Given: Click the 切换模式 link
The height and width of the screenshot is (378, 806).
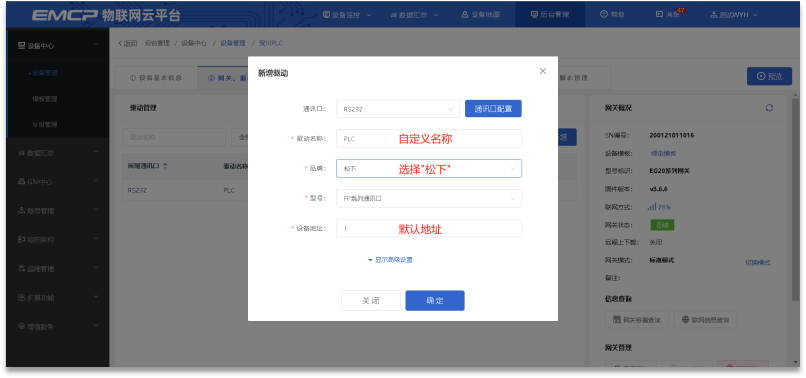Looking at the screenshot, I should pos(758,263).
